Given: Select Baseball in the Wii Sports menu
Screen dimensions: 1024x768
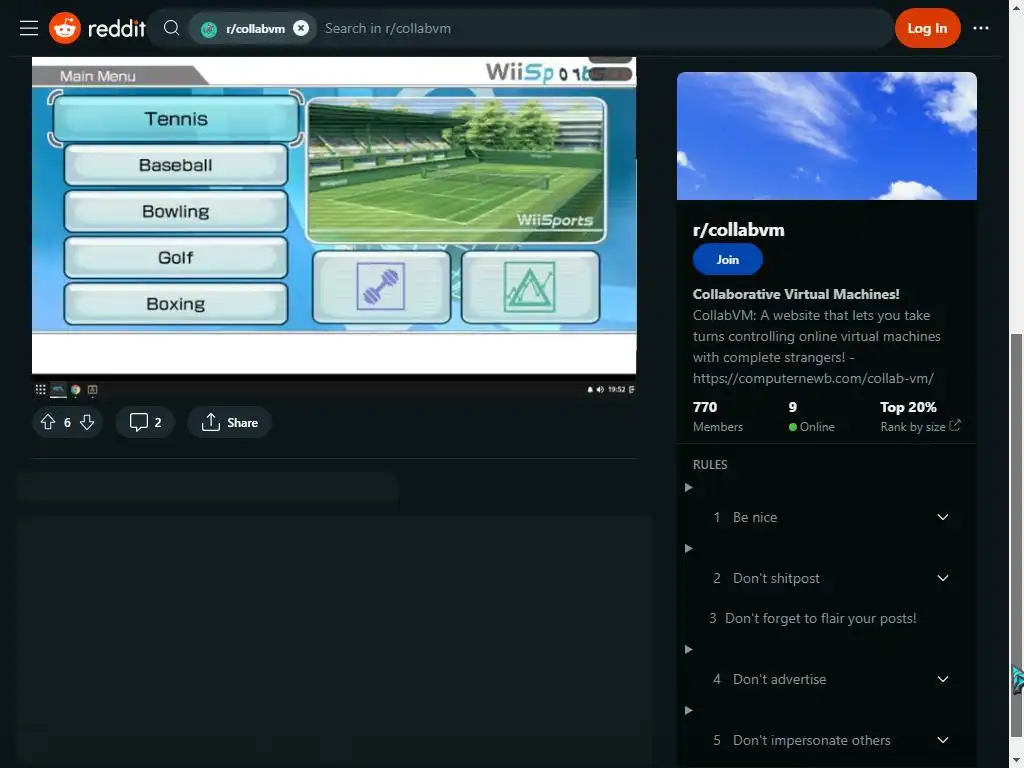Looking at the screenshot, I should (176, 165).
